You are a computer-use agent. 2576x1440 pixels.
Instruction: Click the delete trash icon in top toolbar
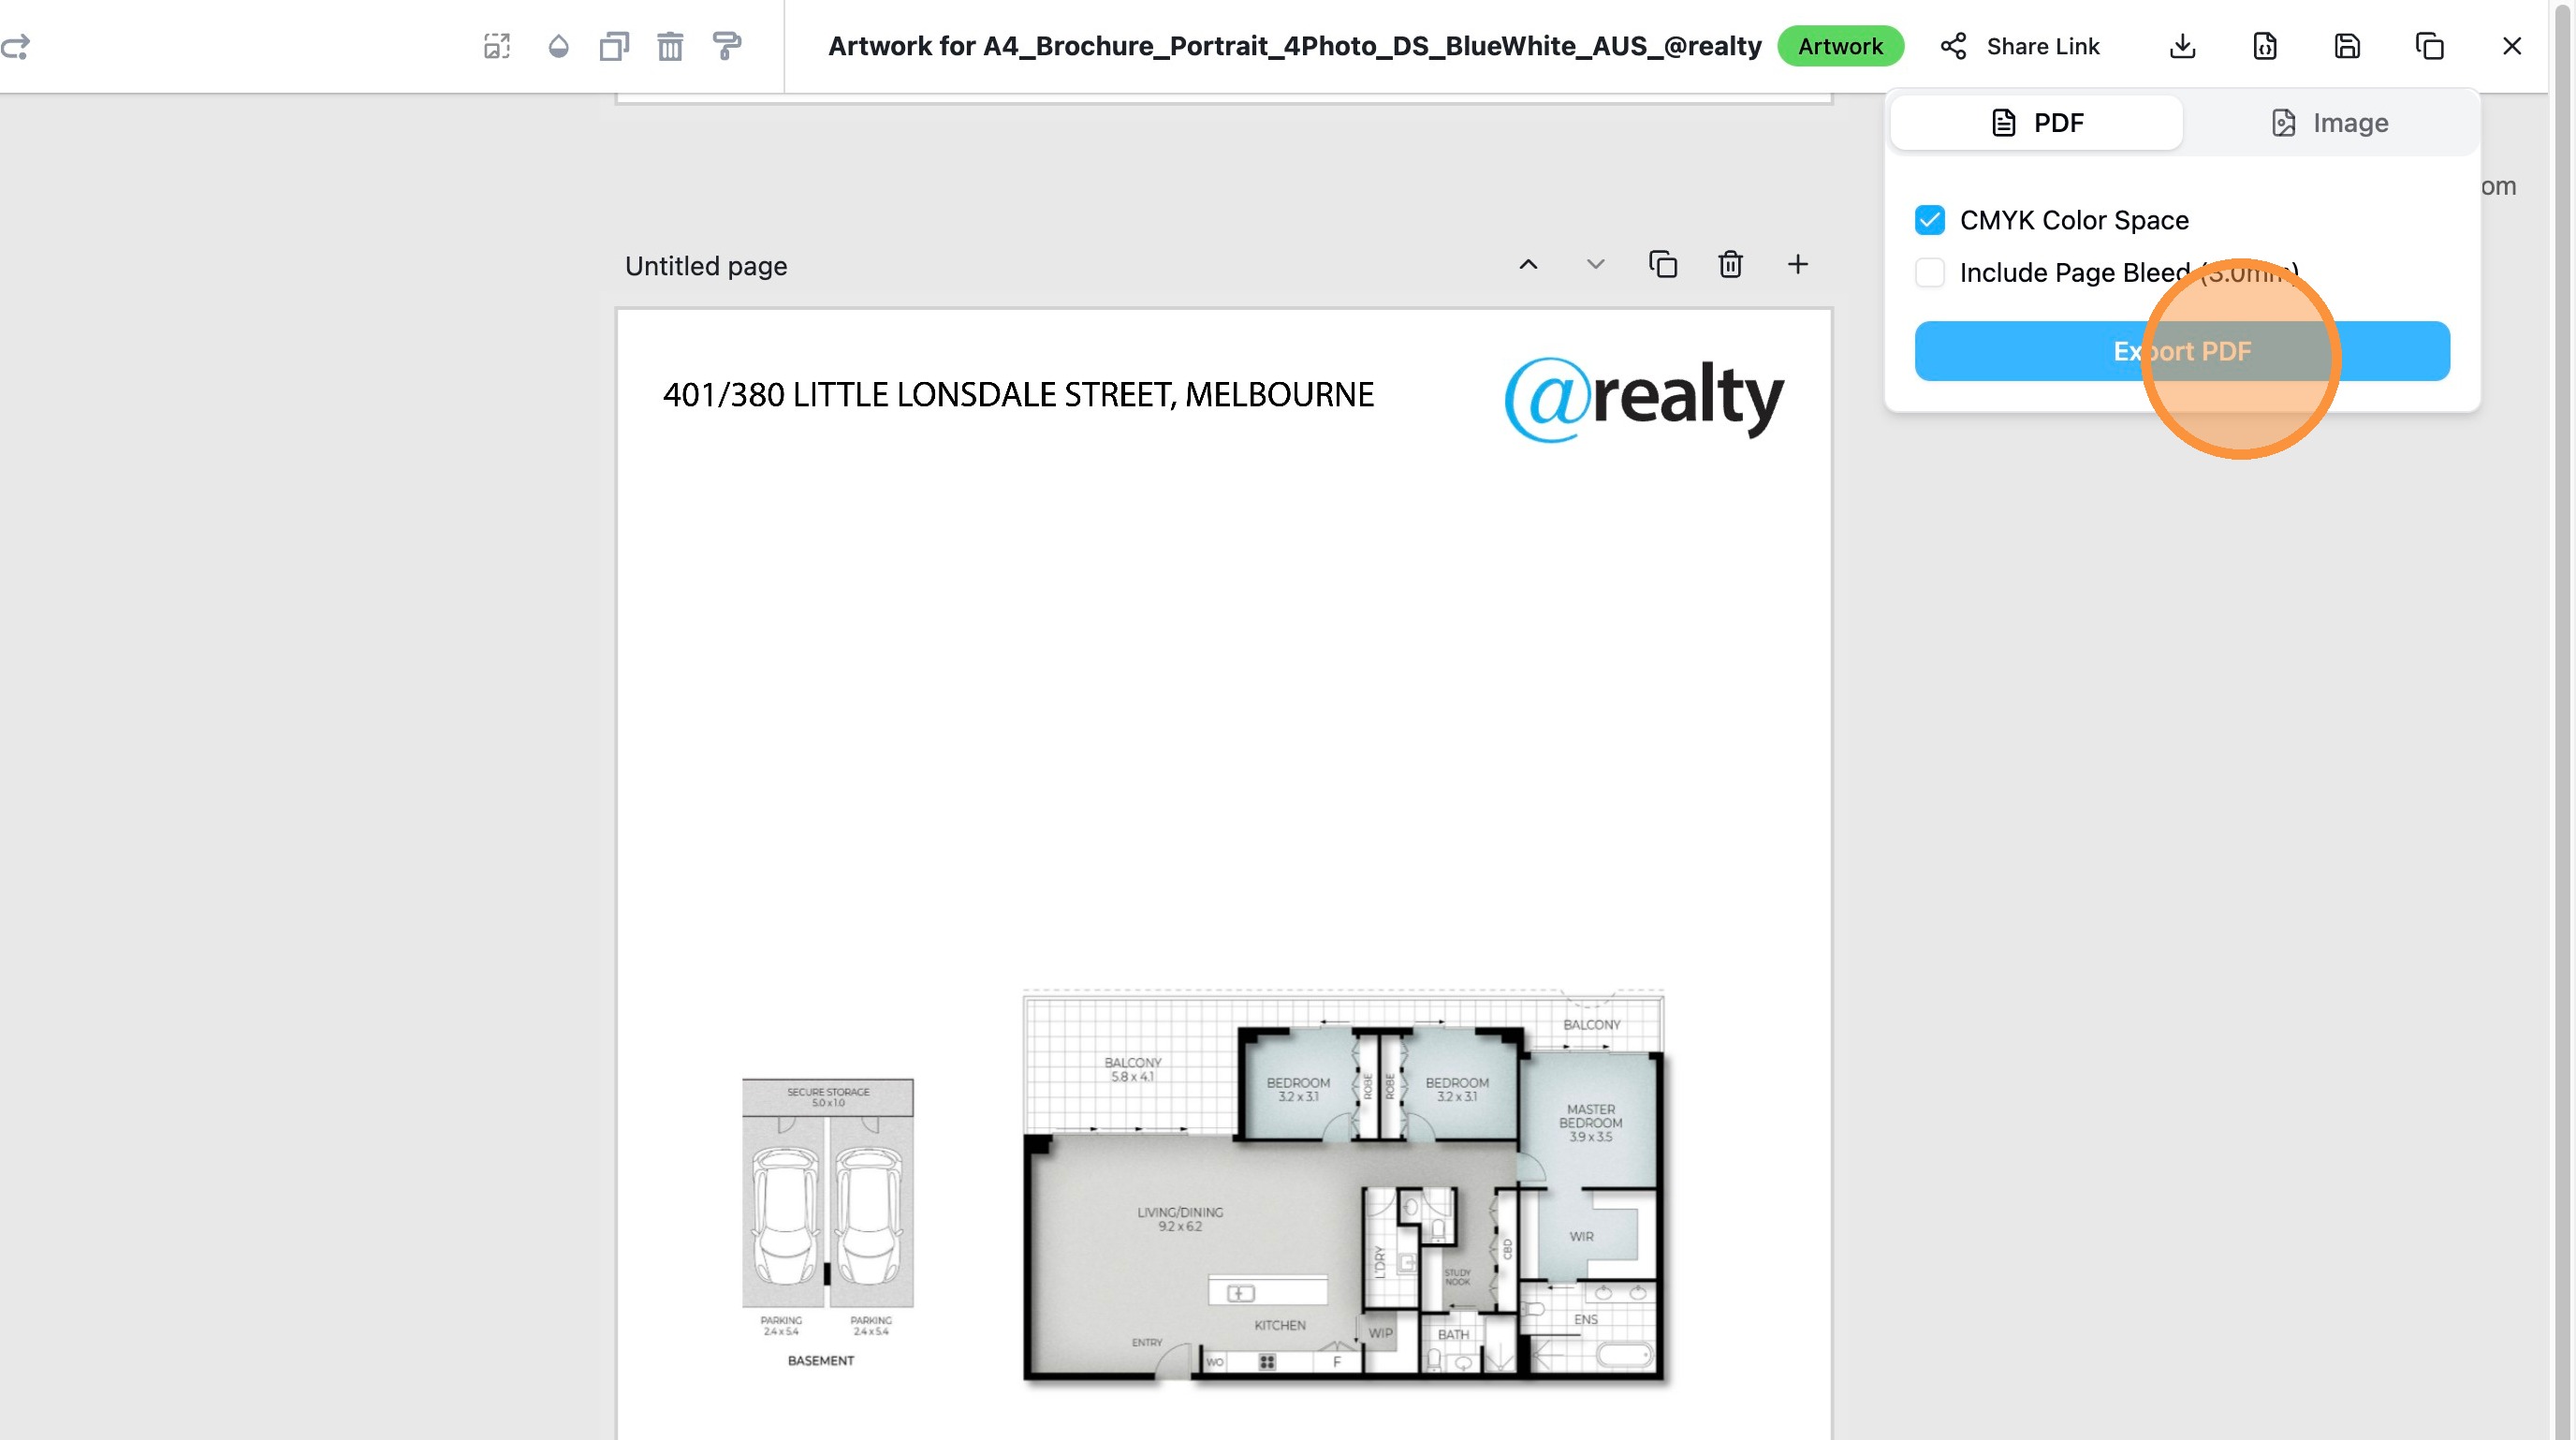click(x=670, y=46)
